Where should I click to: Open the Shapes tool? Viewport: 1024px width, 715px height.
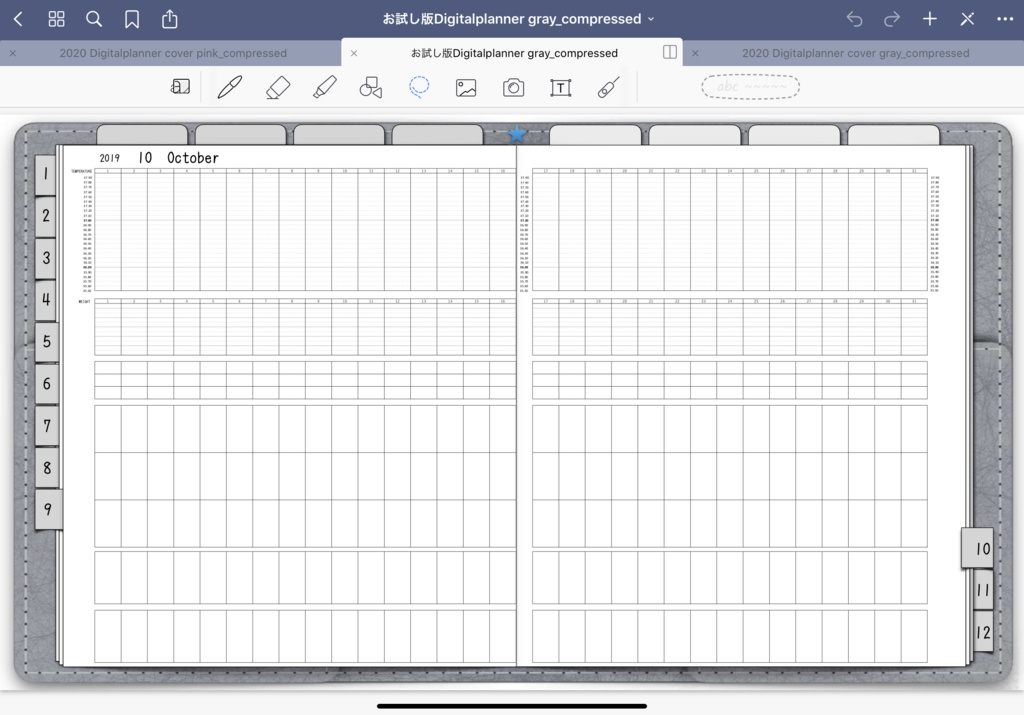click(x=371, y=87)
